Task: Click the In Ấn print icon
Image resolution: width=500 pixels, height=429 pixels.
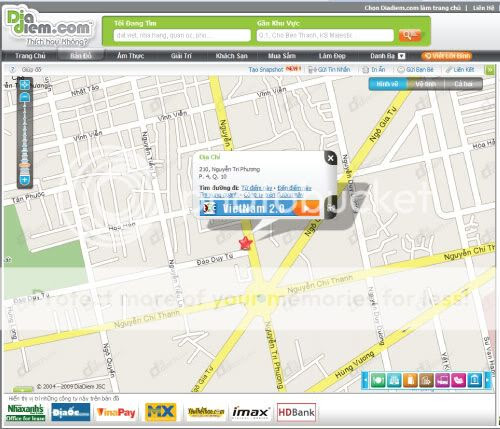Action: pos(365,70)
